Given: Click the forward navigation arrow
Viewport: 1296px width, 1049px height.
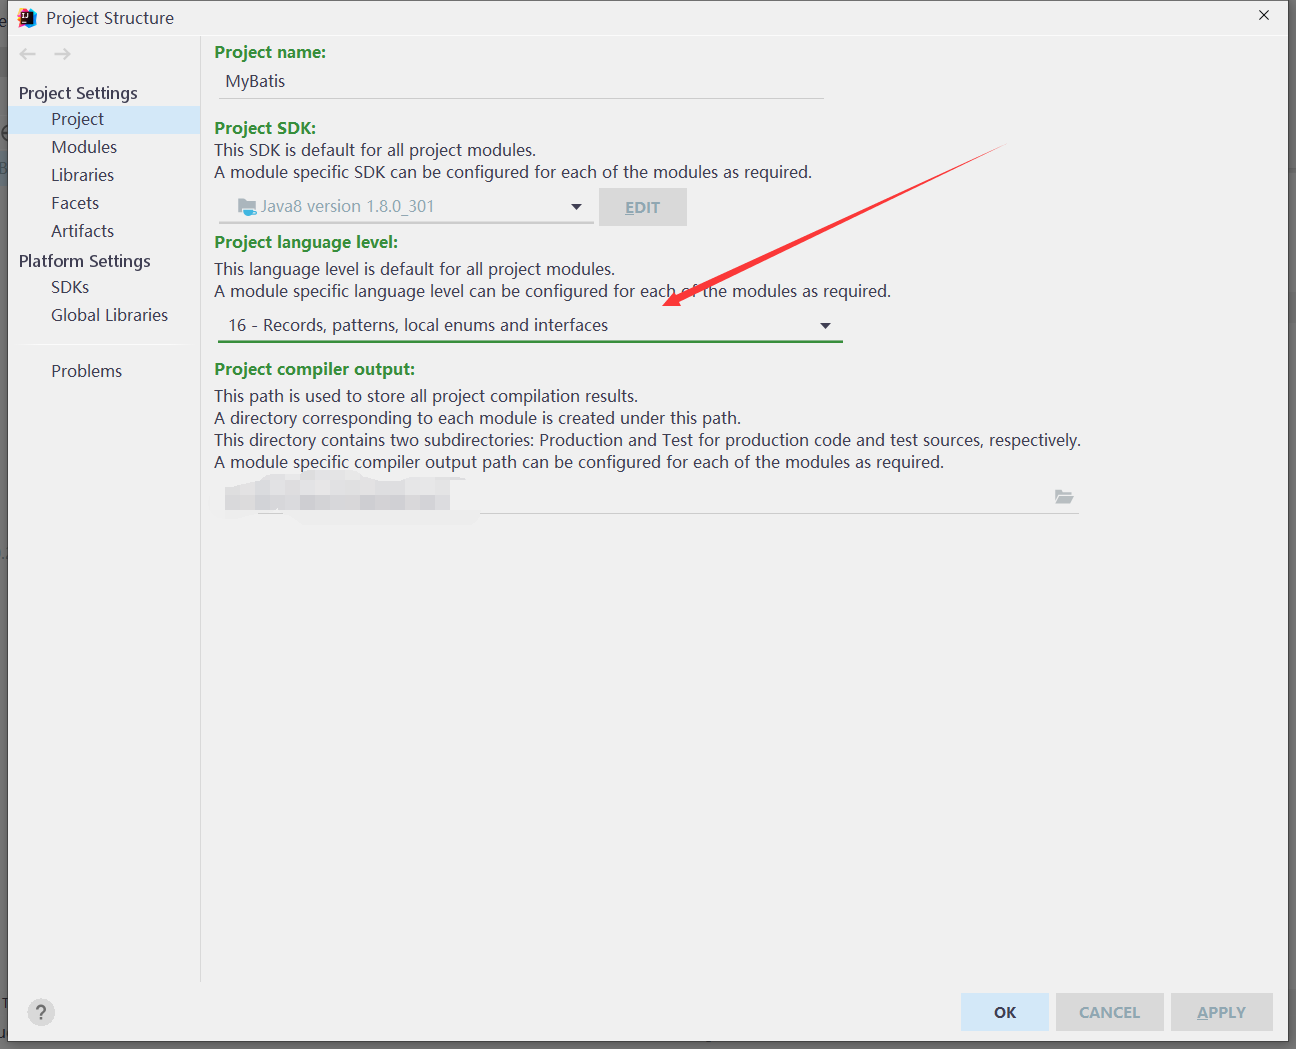Looking at the screenshot, I should [62, 54].
